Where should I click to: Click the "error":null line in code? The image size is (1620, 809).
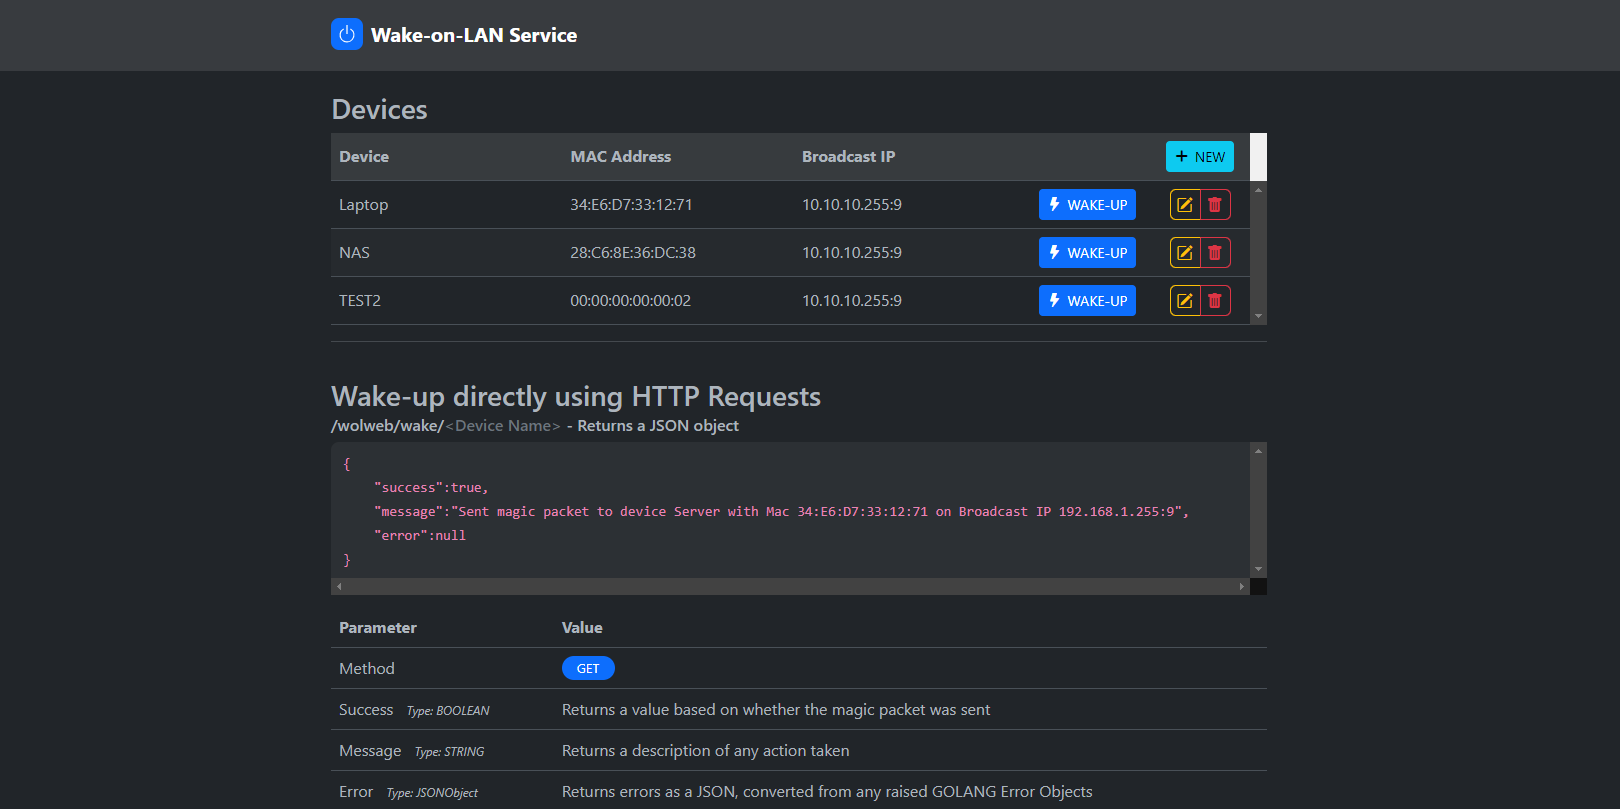[x=420, y=536]
